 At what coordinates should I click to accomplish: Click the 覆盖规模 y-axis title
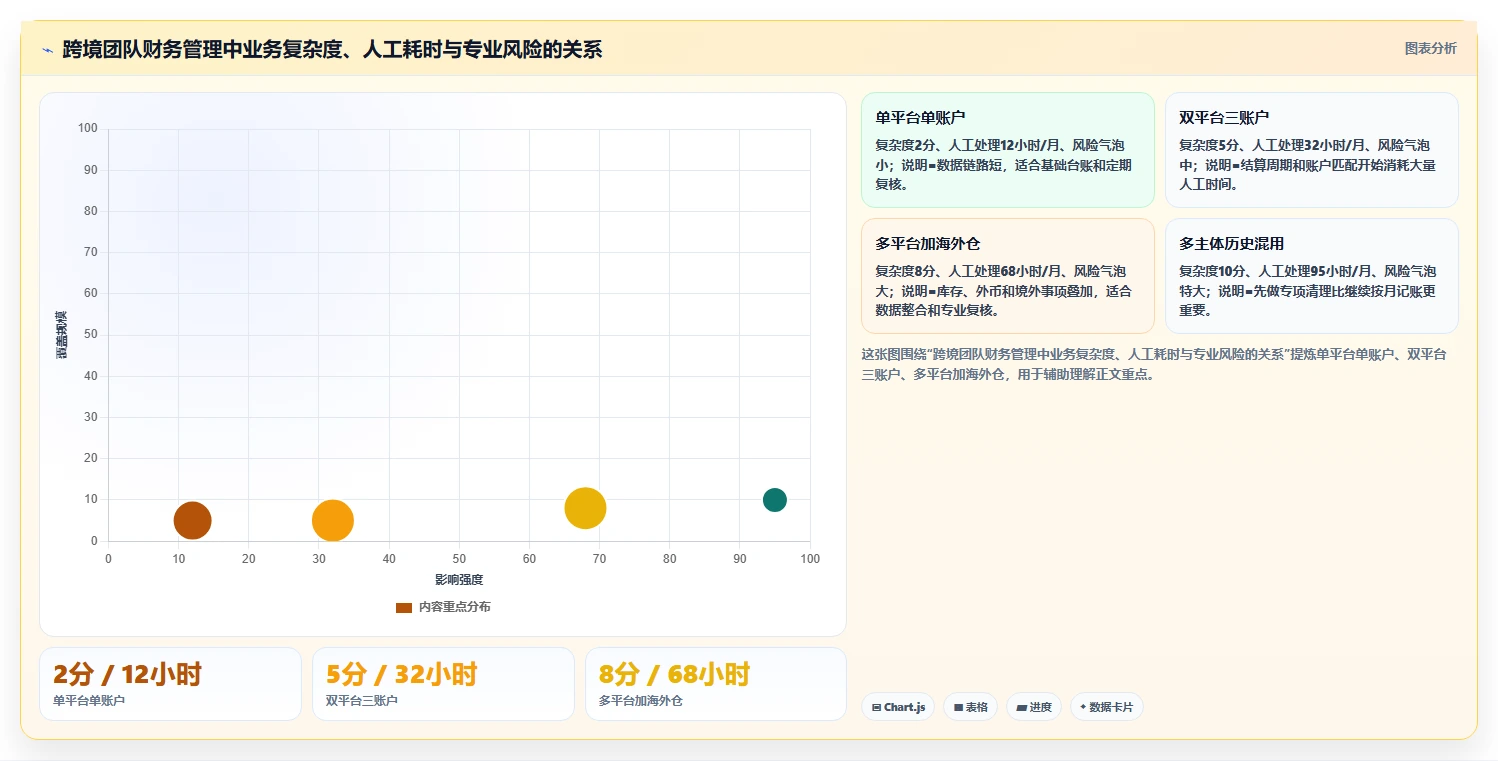(x=62, y=335)
